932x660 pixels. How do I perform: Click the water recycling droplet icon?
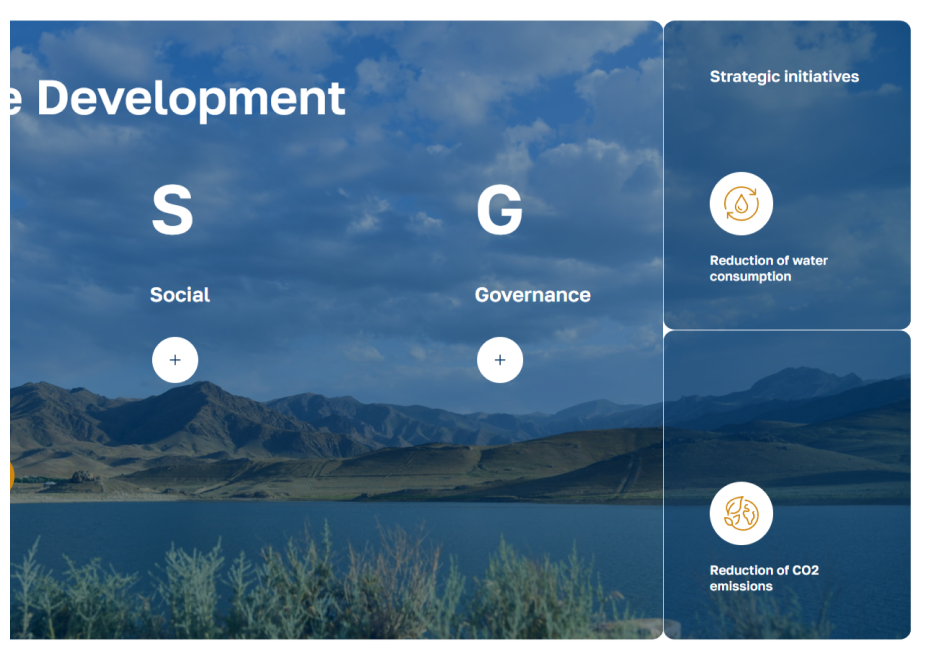741,204
